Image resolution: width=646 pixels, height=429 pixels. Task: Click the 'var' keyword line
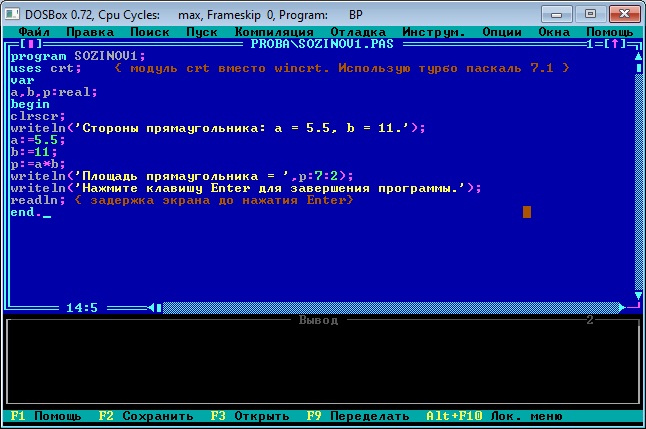22,80
